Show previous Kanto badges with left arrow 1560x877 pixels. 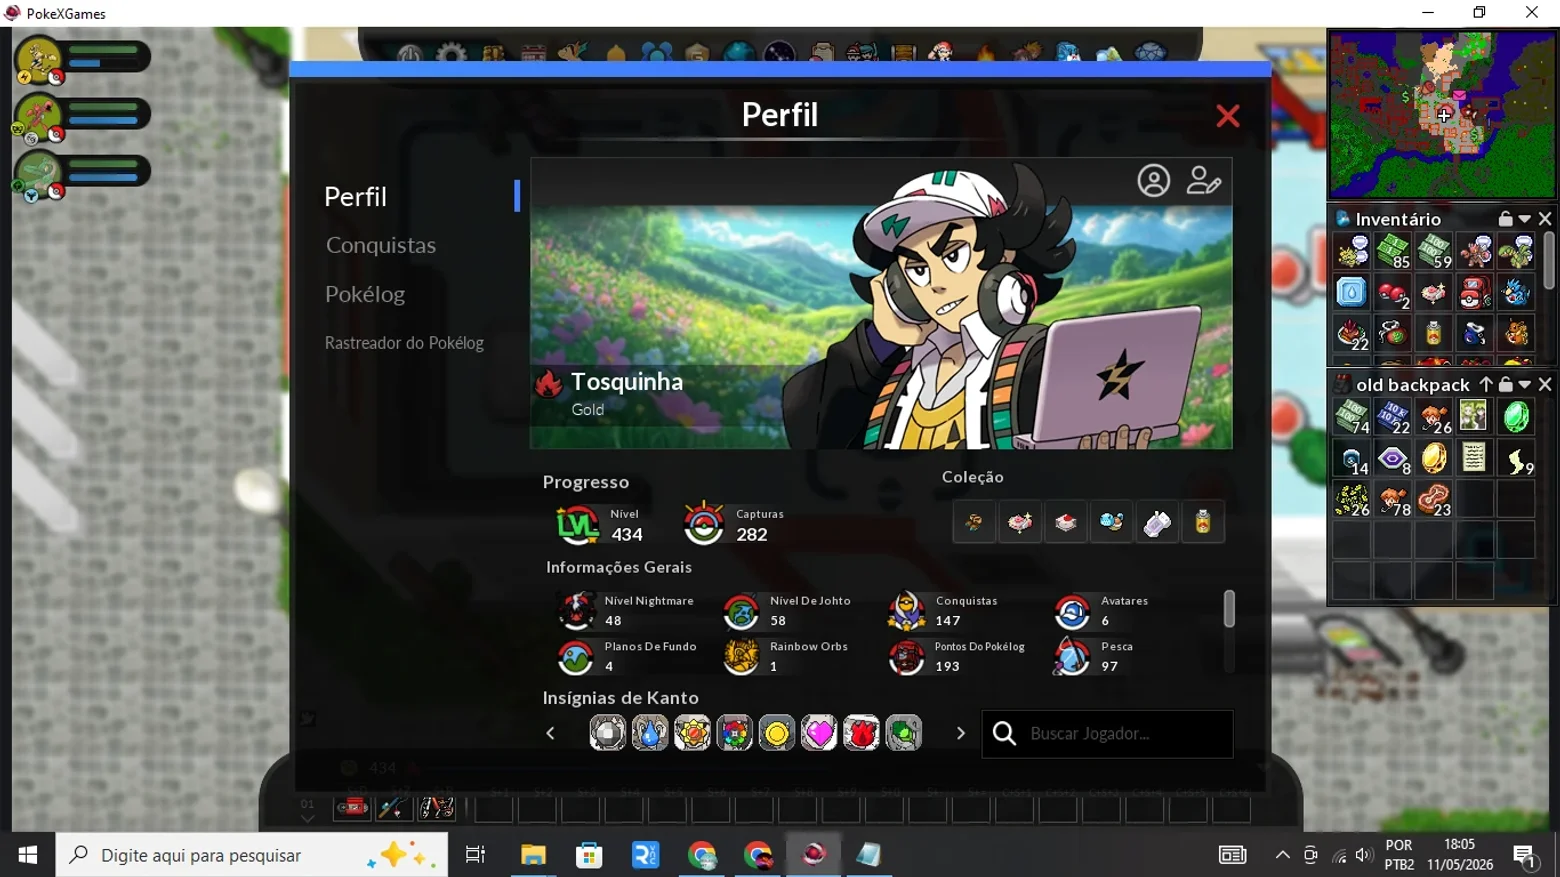(x=550, y=734)
